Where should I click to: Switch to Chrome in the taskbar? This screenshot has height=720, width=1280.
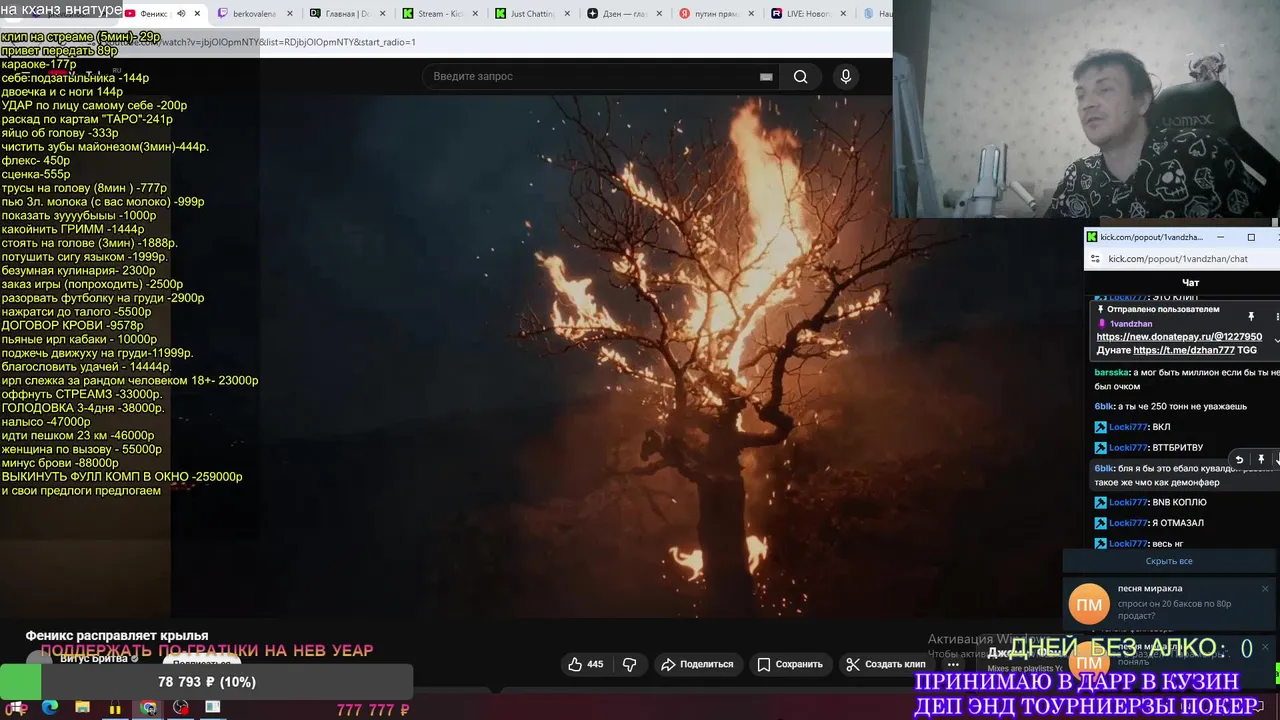(x=148, y=708)
